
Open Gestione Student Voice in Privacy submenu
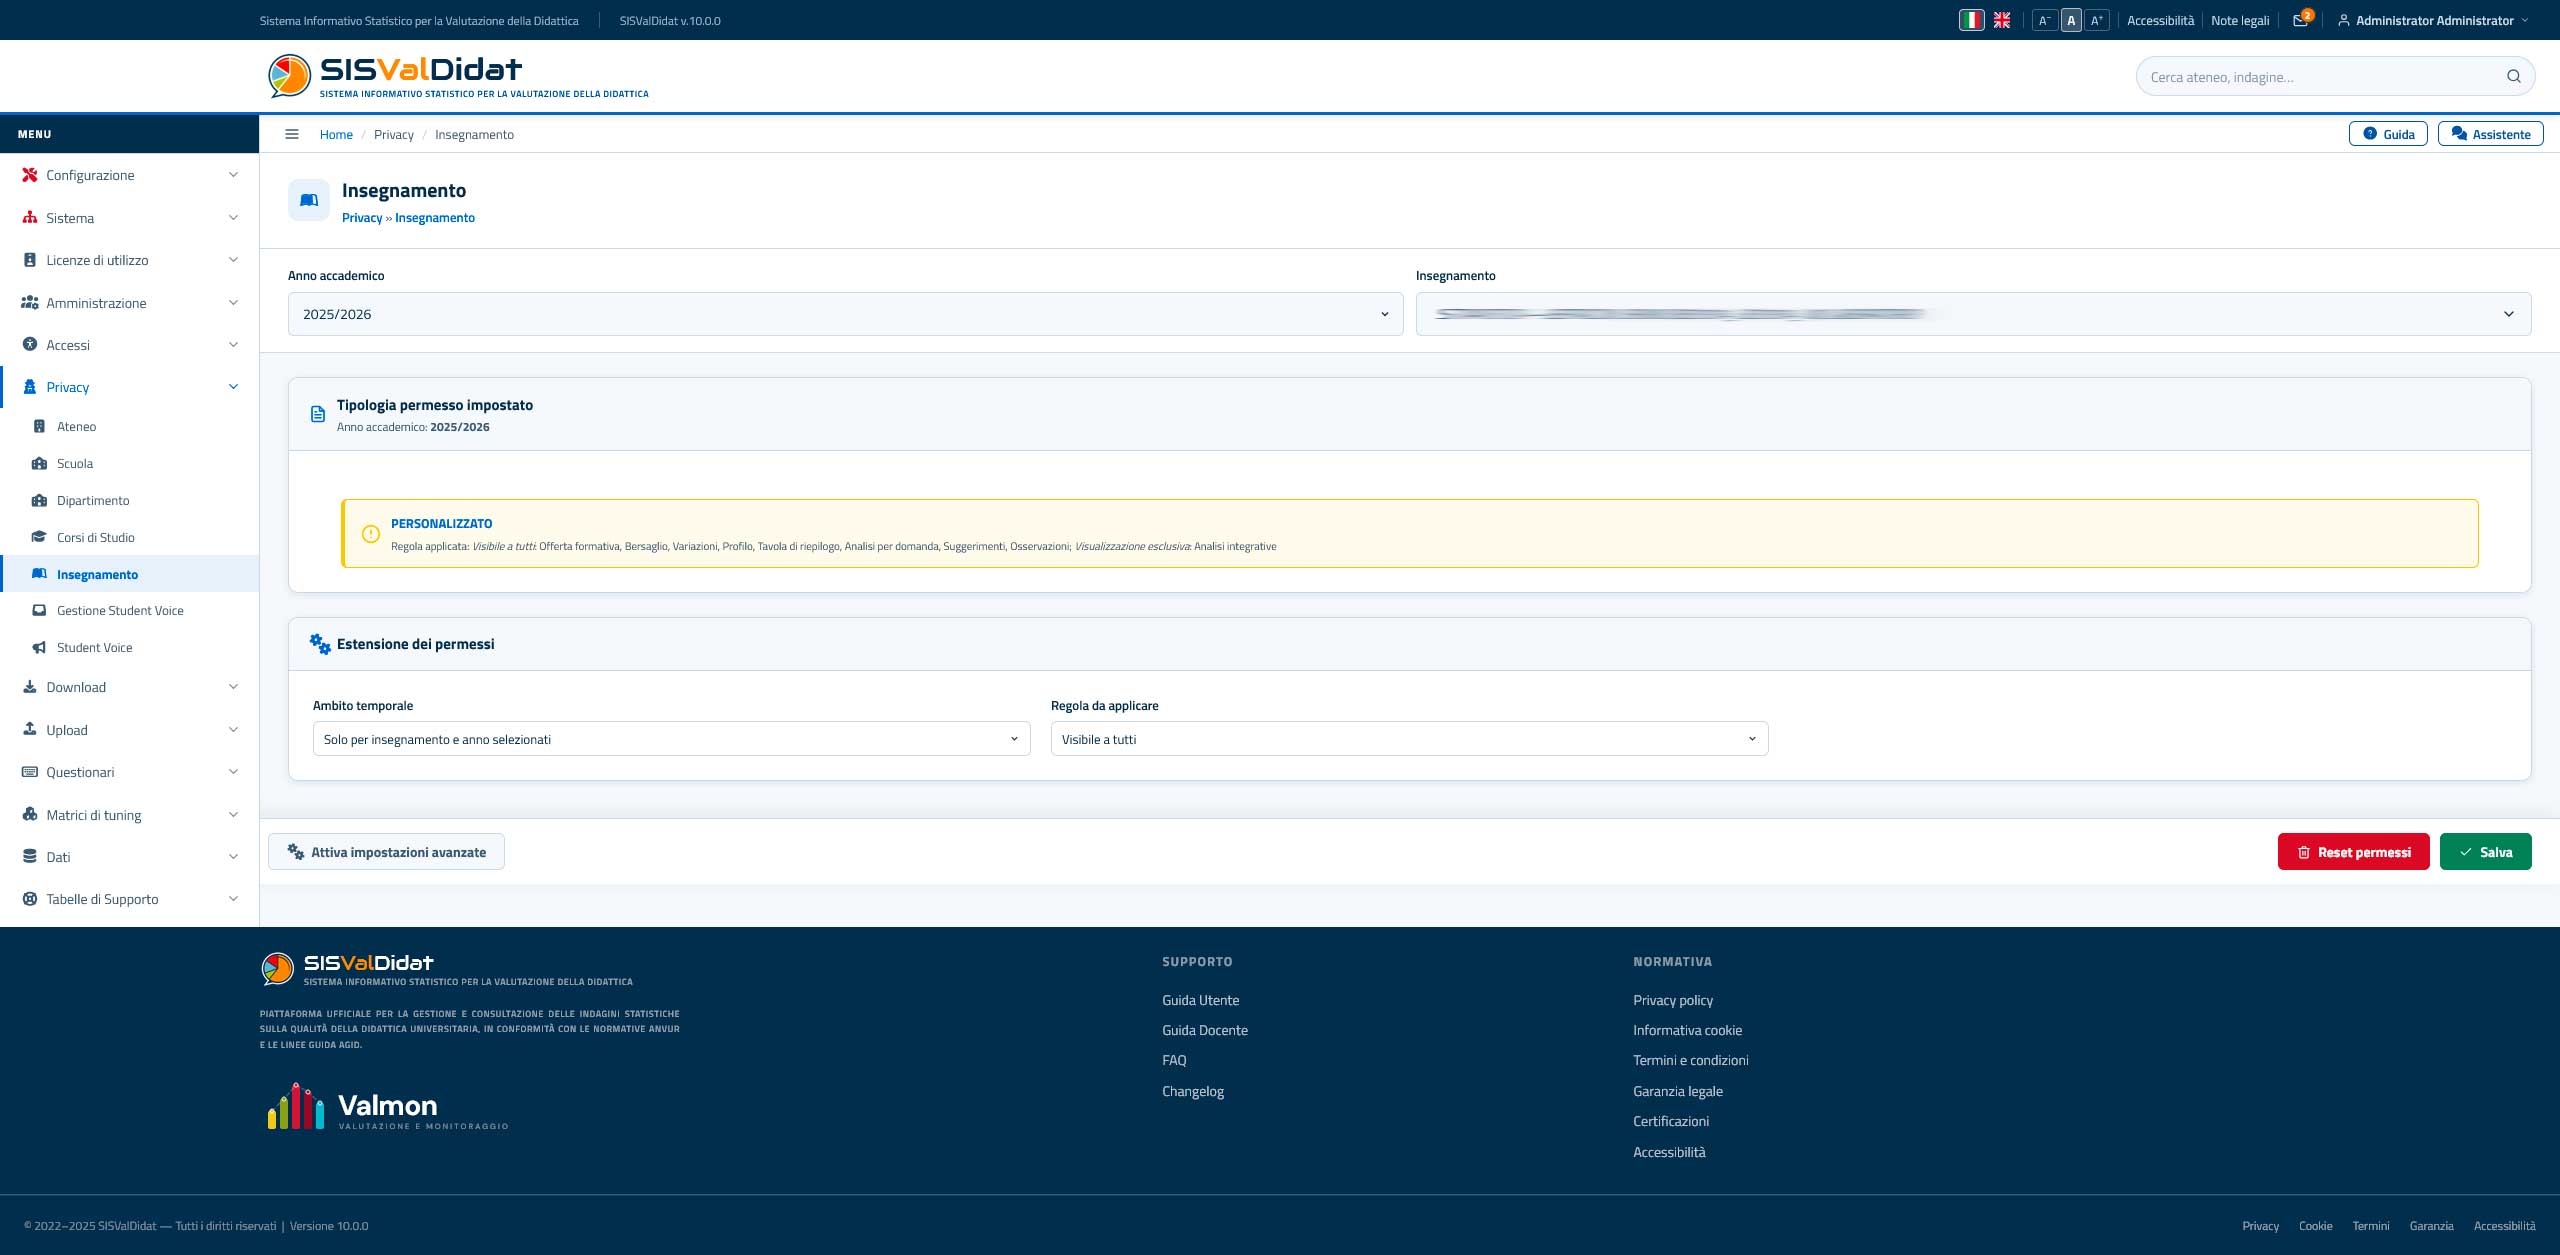point(120,611)
